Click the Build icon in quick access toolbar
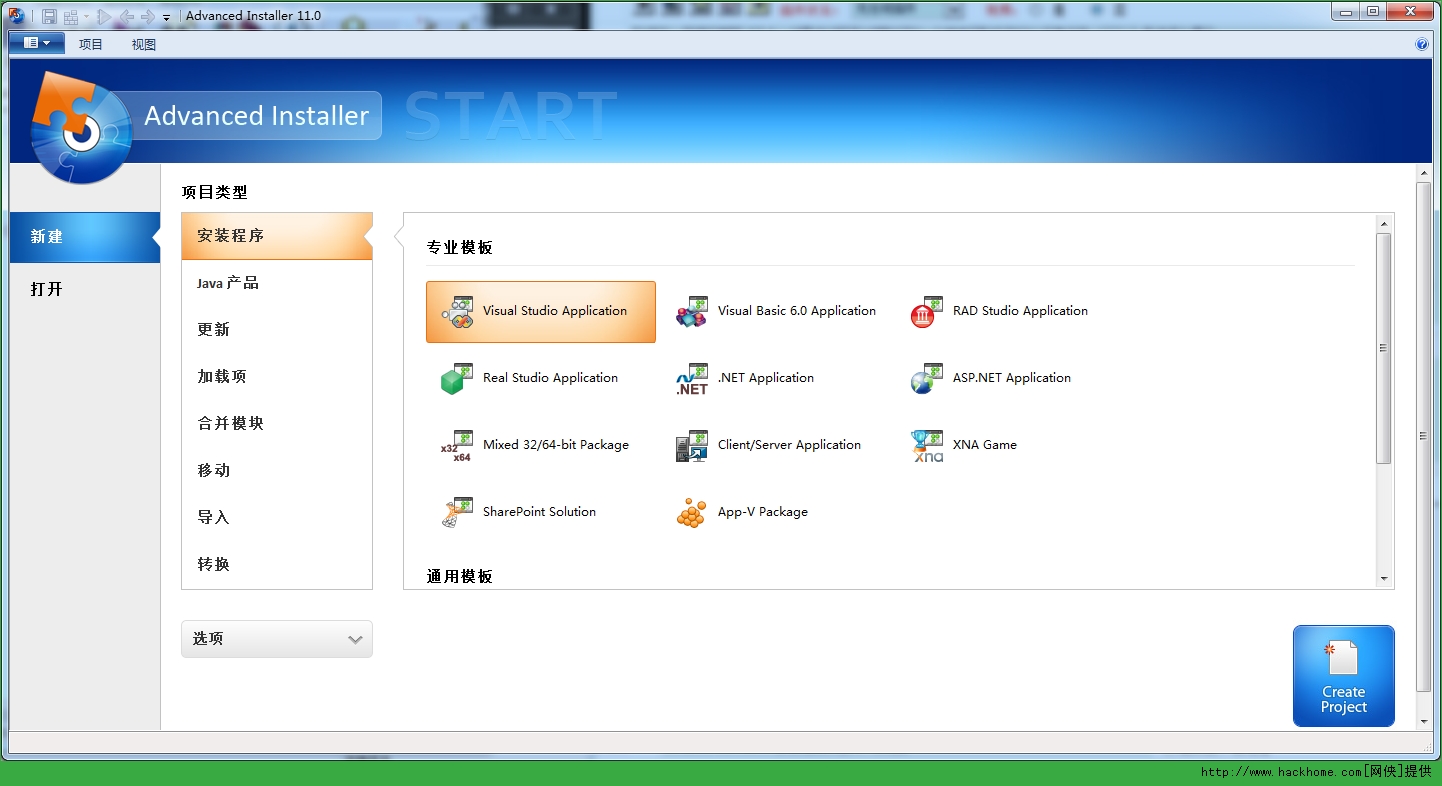Image resolution: width=1442 pixels, height=786 pixels. click(x=71, y=16)
